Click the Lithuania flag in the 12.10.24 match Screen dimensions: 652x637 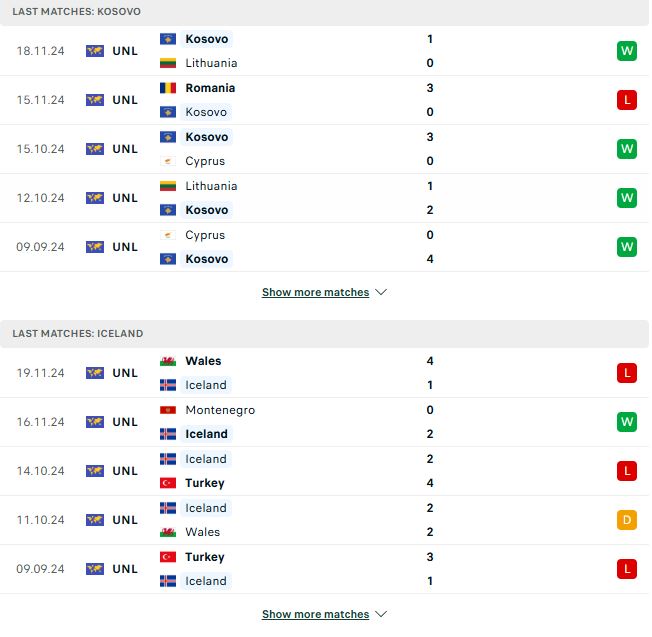168,186
